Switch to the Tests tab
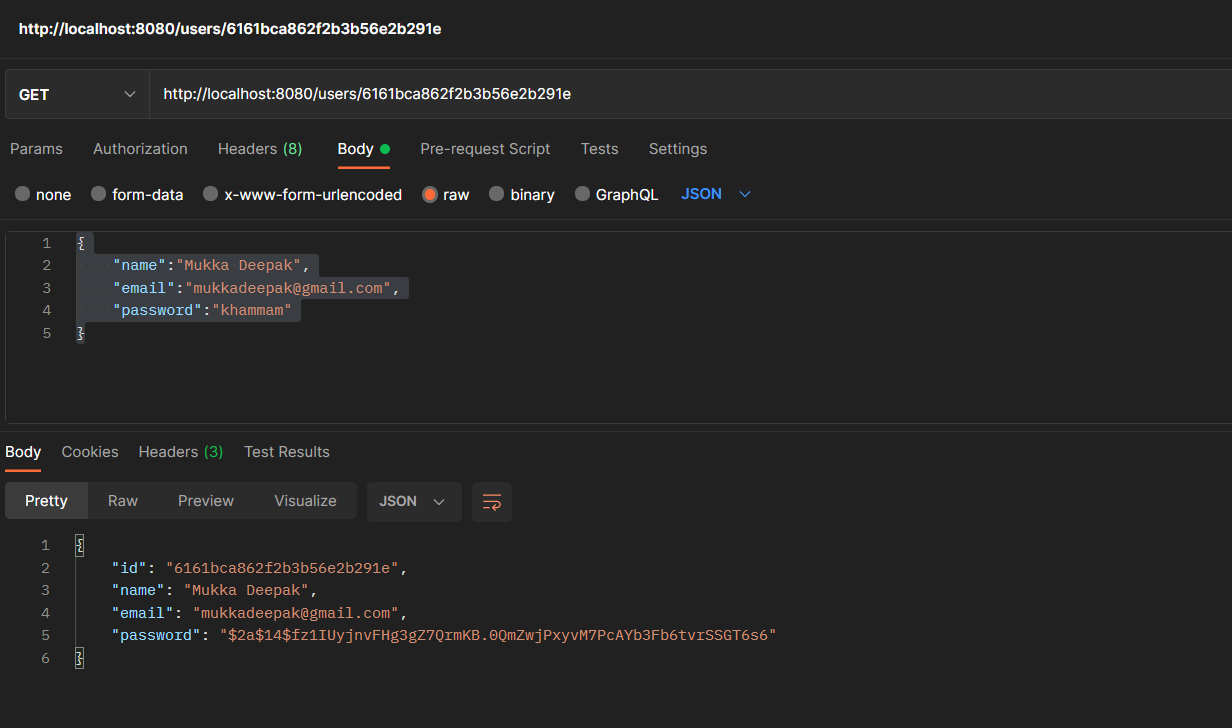The width and height of the screenshot is (1232, 728). tap(599, 148)
